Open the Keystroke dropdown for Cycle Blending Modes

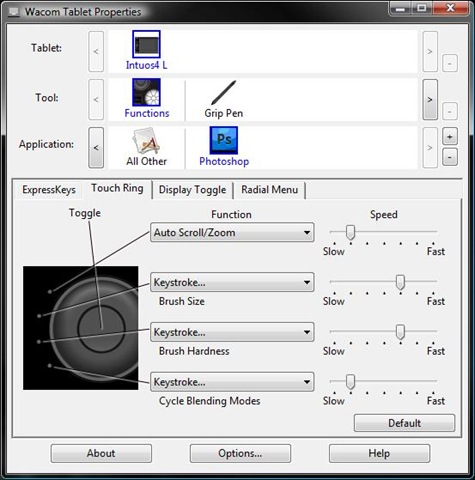coord(232,382)
